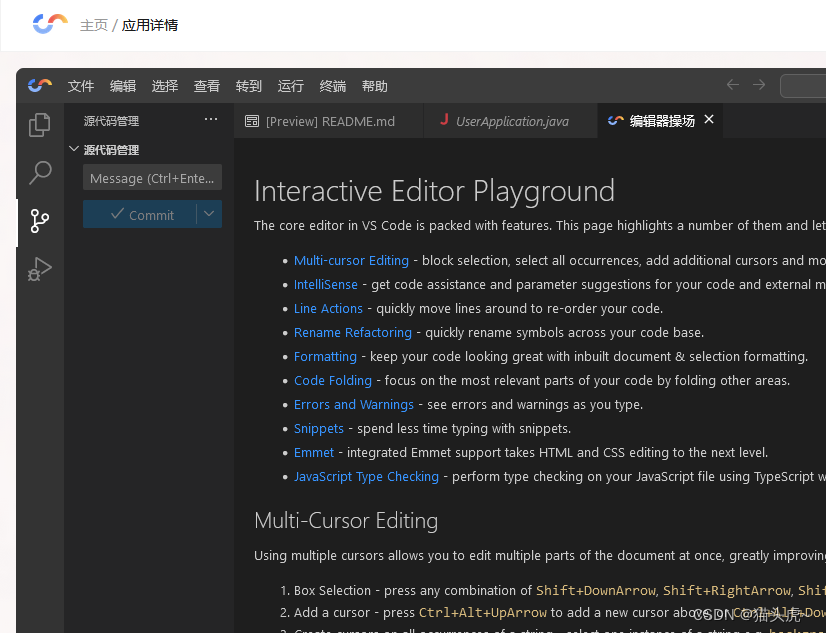Select the 编辑器操场 tab

tap(660, 121)
